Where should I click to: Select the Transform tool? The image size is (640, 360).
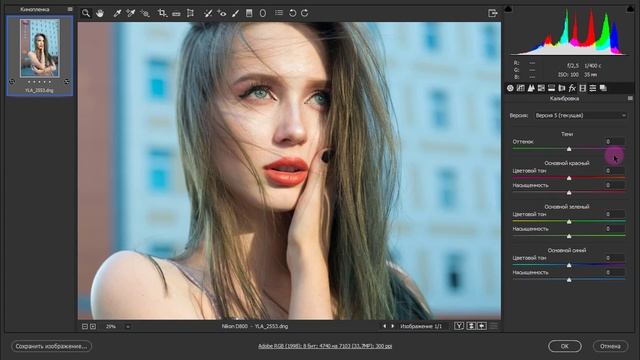[190, 13]
